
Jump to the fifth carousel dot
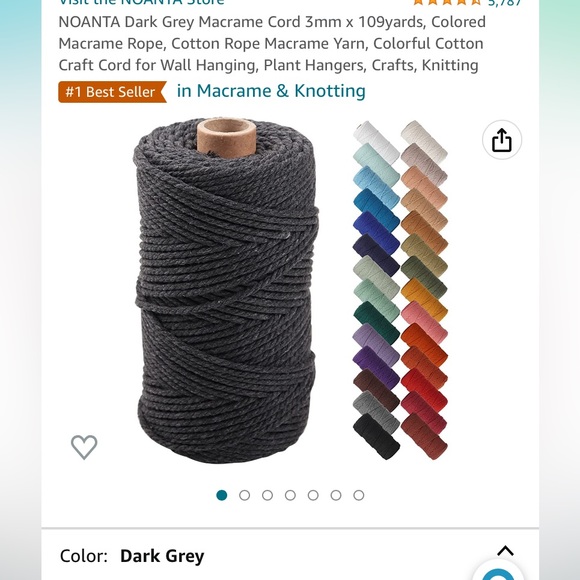click(x=313, y=495)
